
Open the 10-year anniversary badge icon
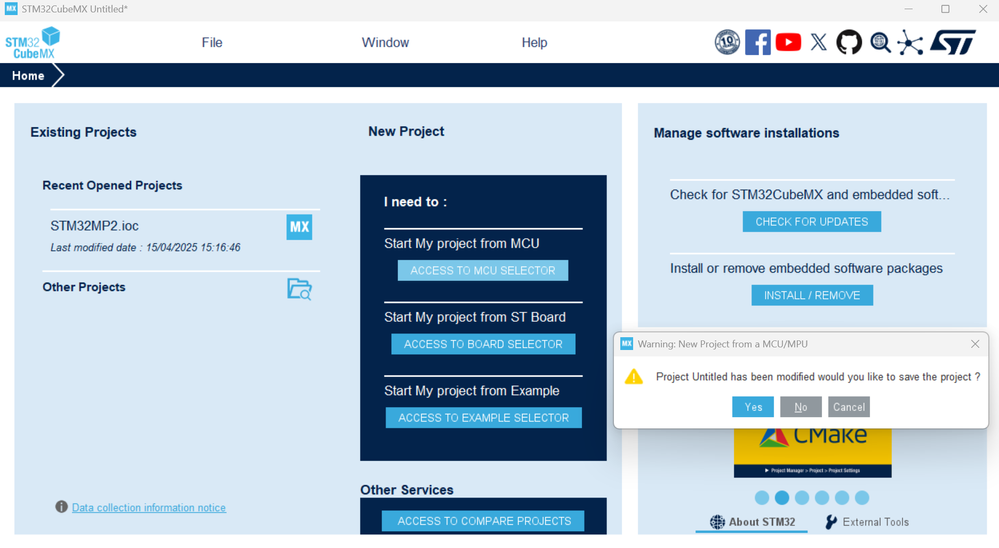pyautogui.click(x=727, y=43)
